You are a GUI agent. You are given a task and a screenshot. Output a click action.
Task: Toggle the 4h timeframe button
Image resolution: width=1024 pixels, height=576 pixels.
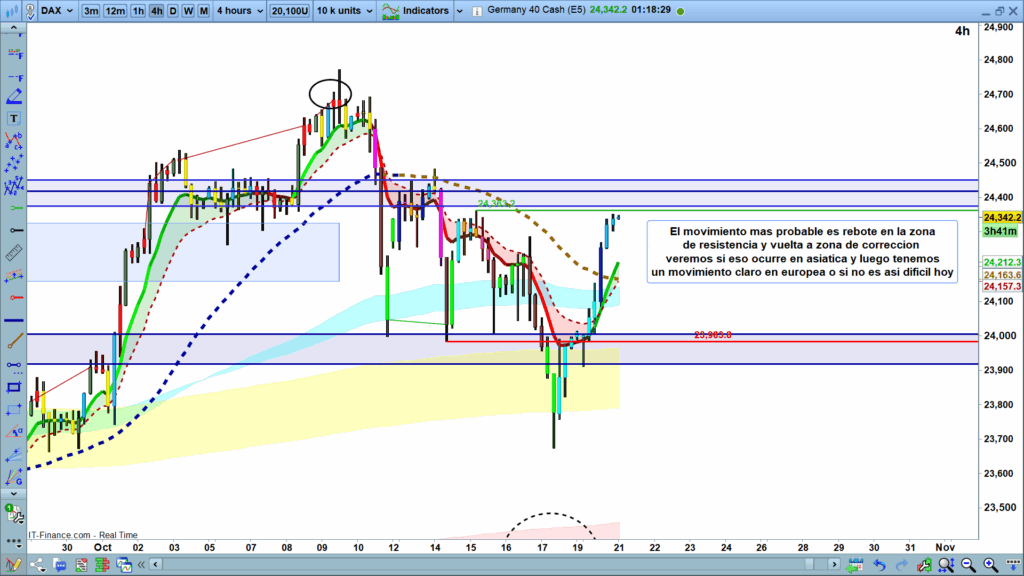click(156, 11)
